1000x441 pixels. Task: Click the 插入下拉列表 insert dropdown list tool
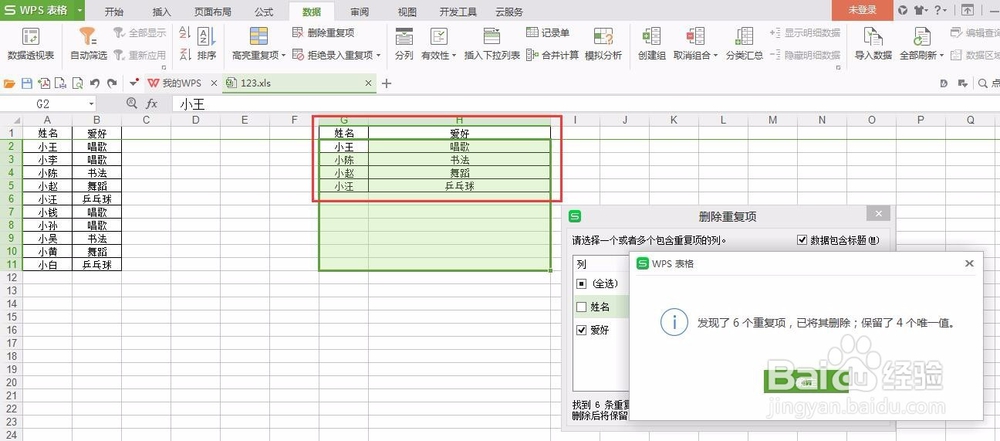click(492, 43)
